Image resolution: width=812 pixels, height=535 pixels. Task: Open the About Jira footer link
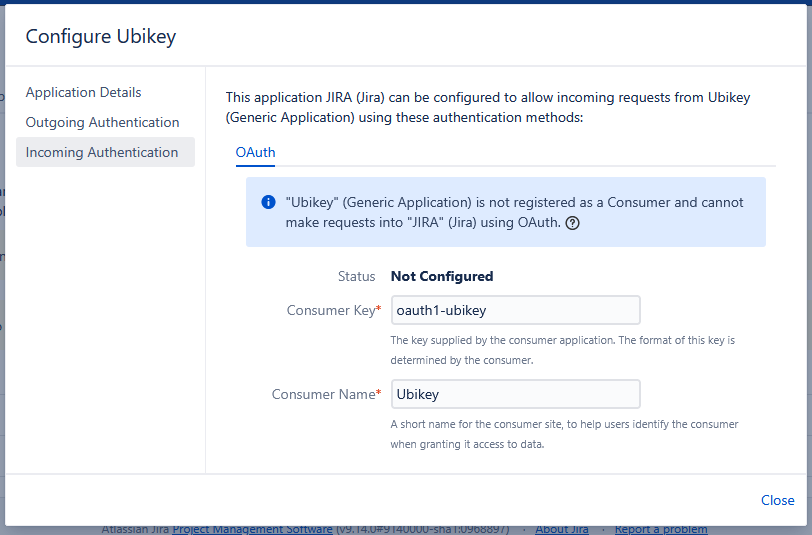click(x=562, y=530)
